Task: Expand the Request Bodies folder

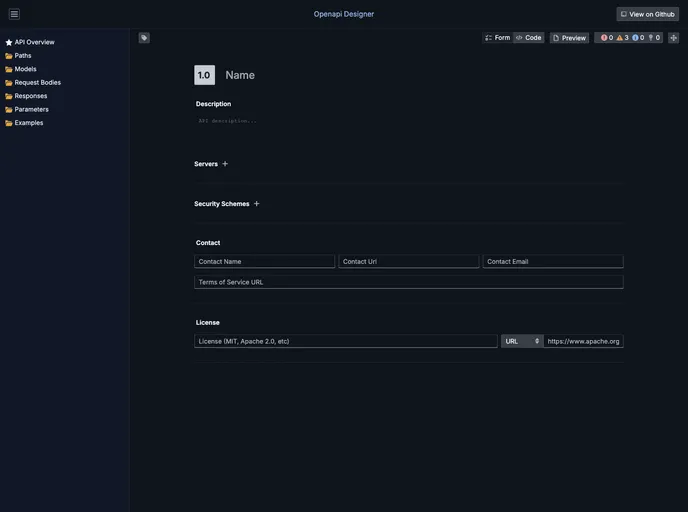Action: pos(33,82)
